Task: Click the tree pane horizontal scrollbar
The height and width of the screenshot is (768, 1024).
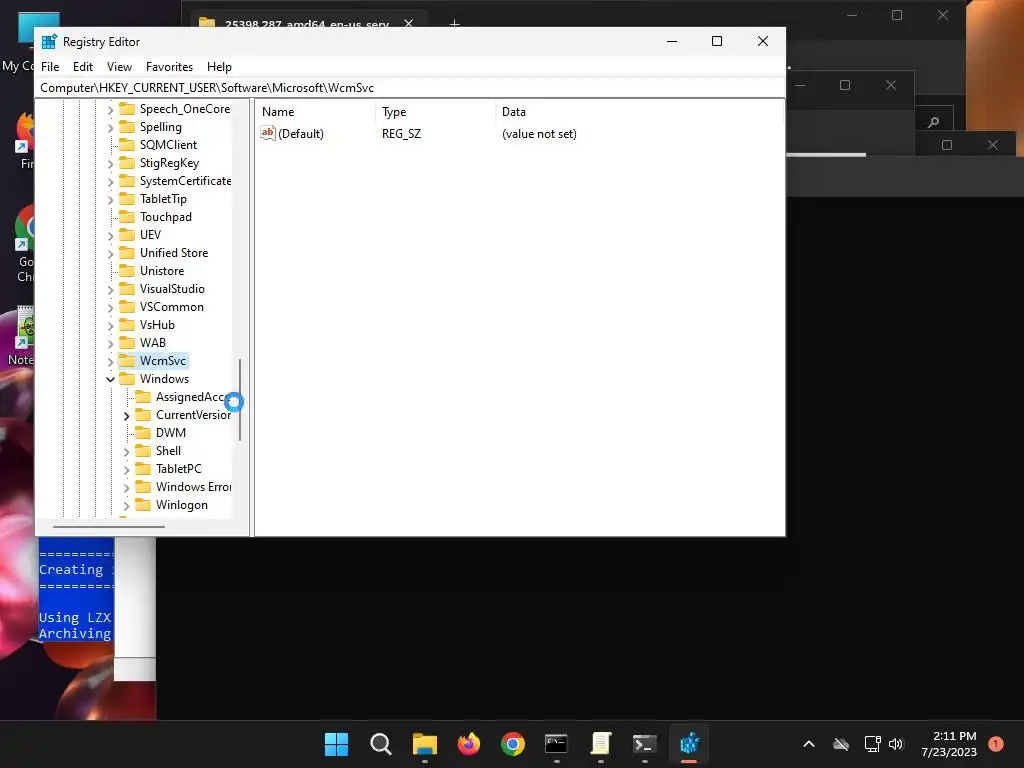Action: click(108, 526)
